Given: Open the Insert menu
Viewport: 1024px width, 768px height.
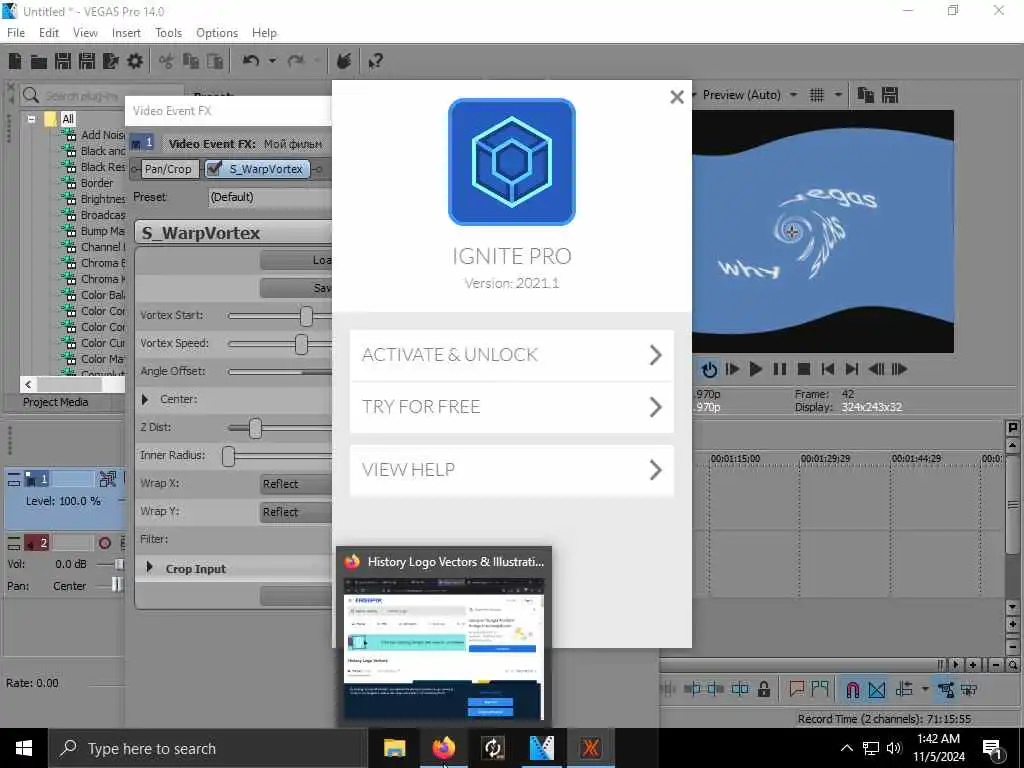Looking at the screenshot, I should pos(126,33).
